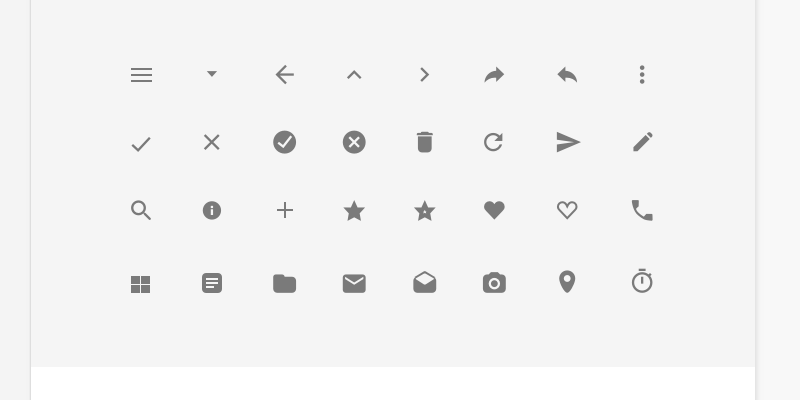
Task: Click the small dropdown triangle arrow
Action: [x=212, y=74]
